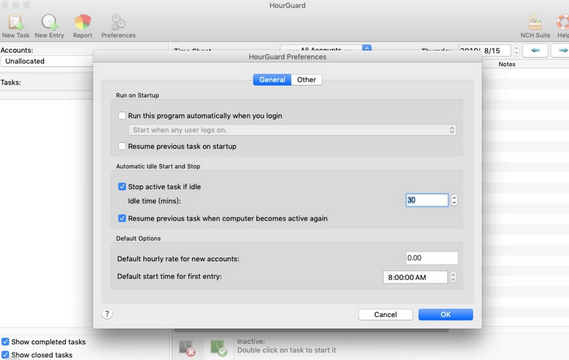
Task: Select the Unallocated account
Action: (46, 61)
